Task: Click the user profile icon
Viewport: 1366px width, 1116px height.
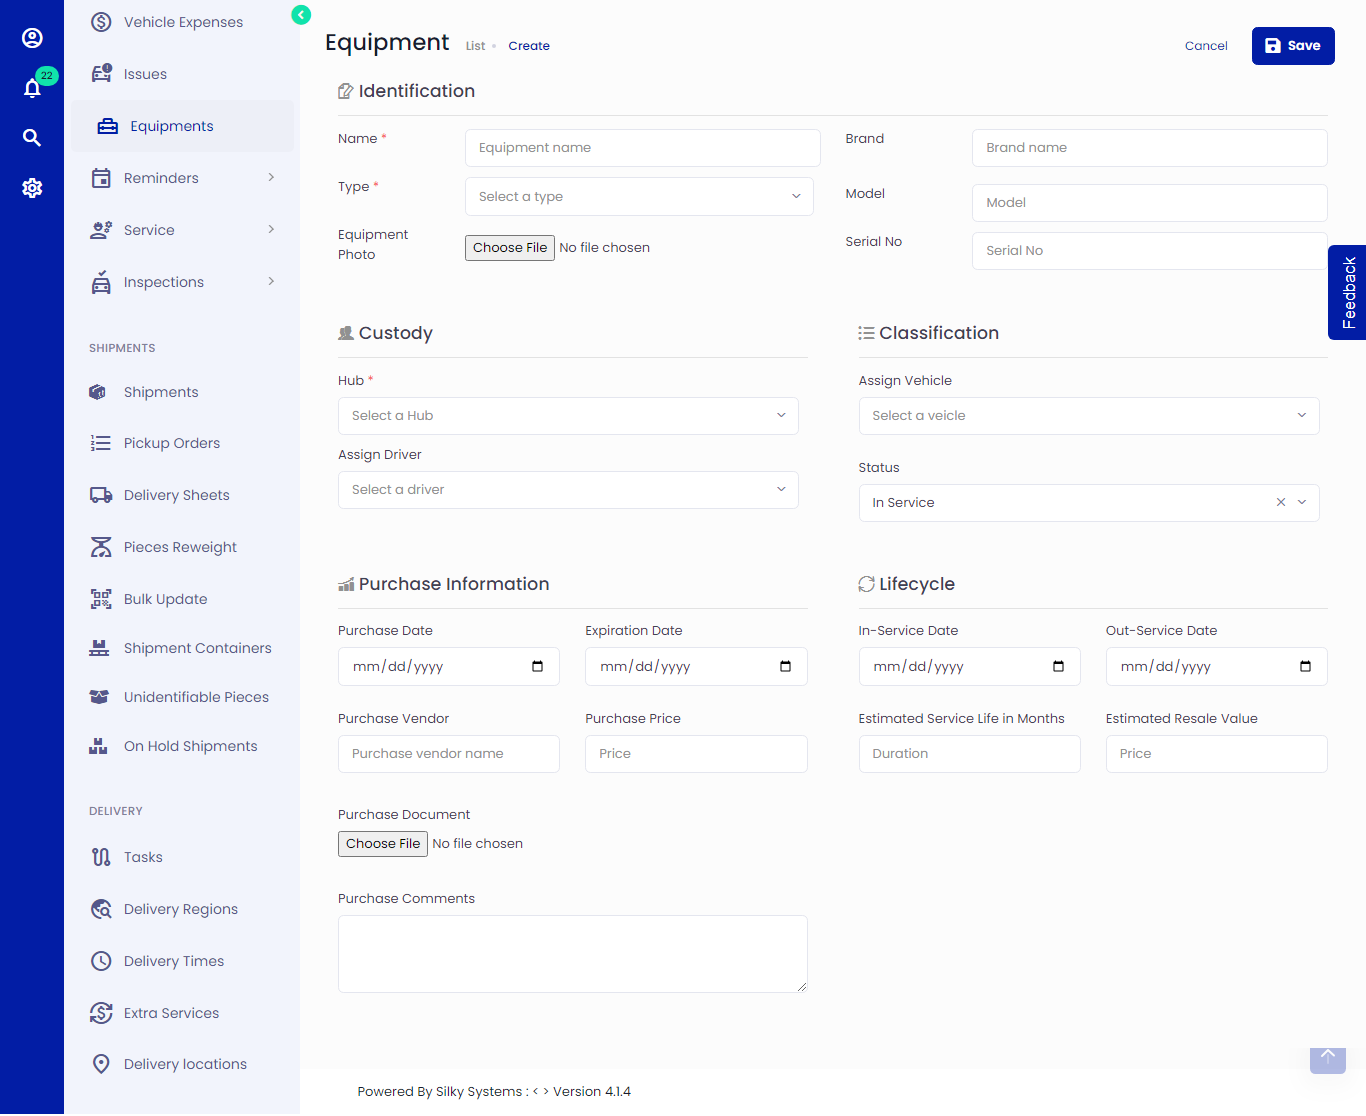Action: (x=32, y=38)
